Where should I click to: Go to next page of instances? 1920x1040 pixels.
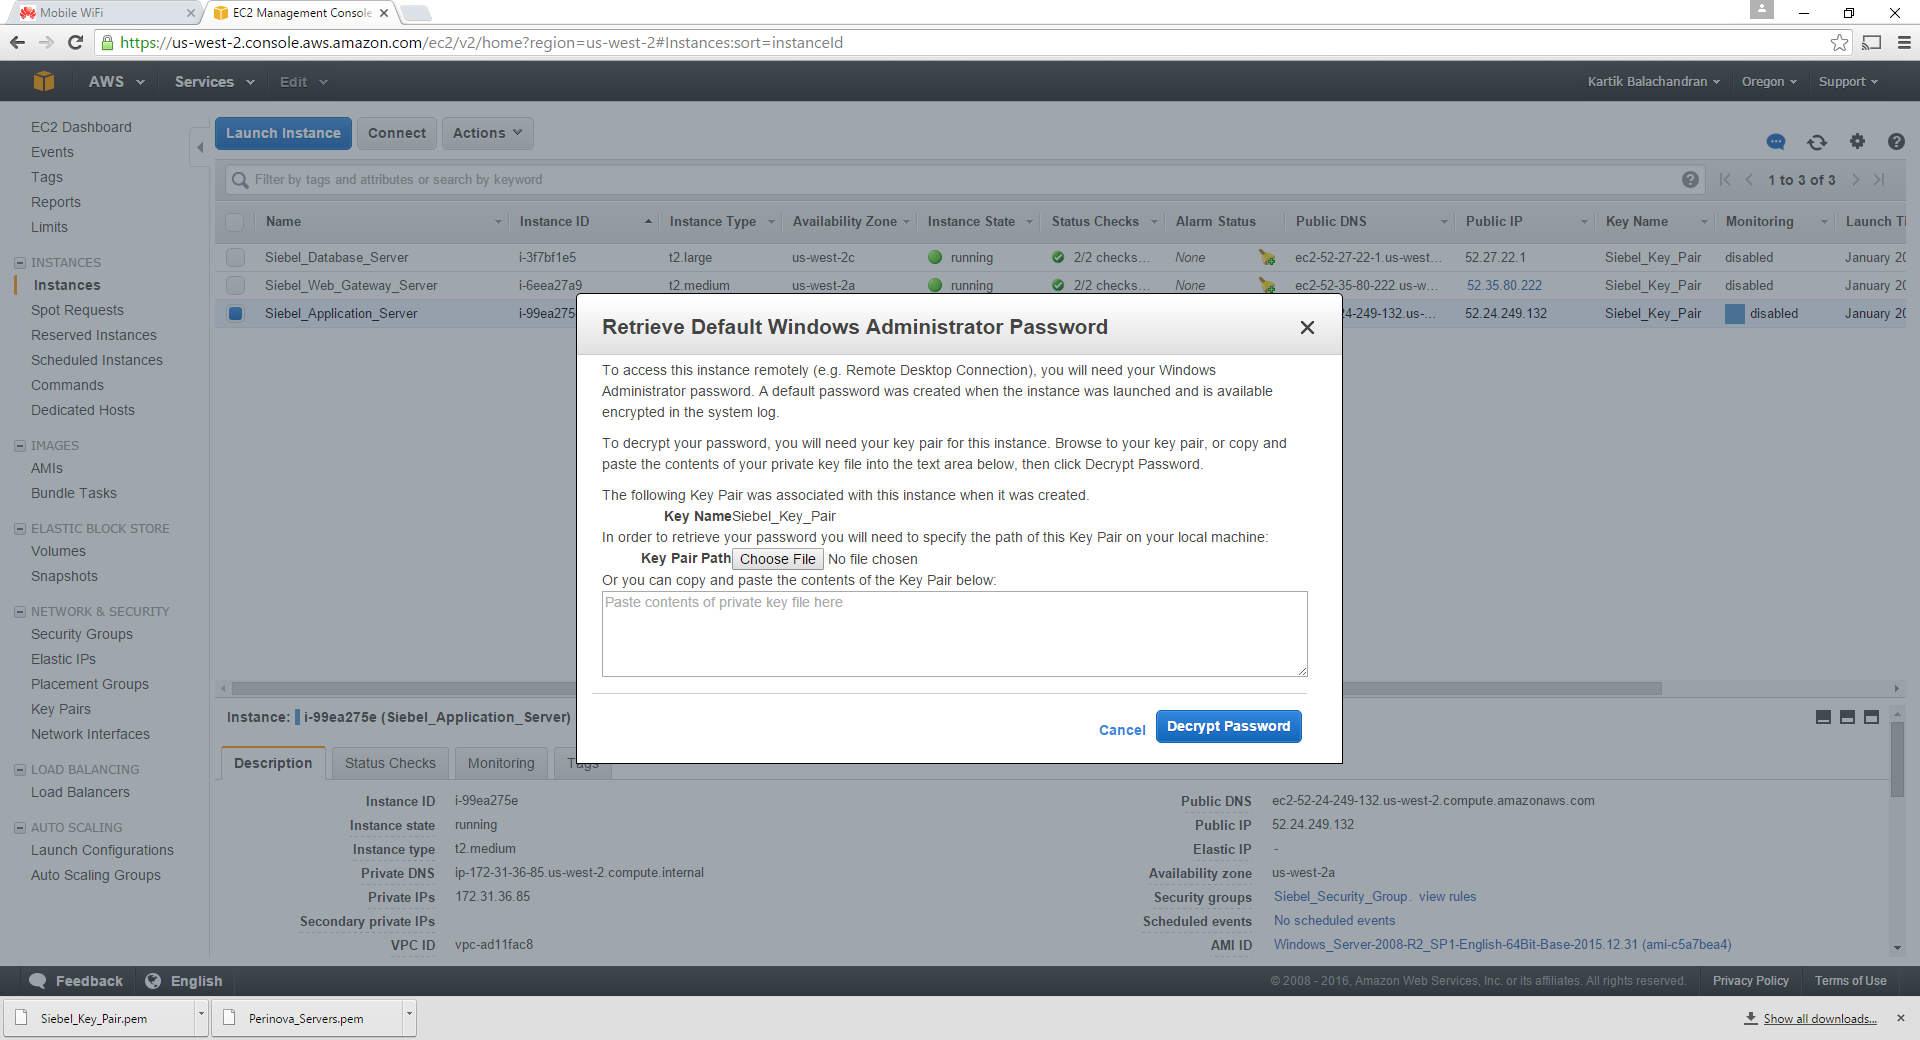tap(1855, 180)
